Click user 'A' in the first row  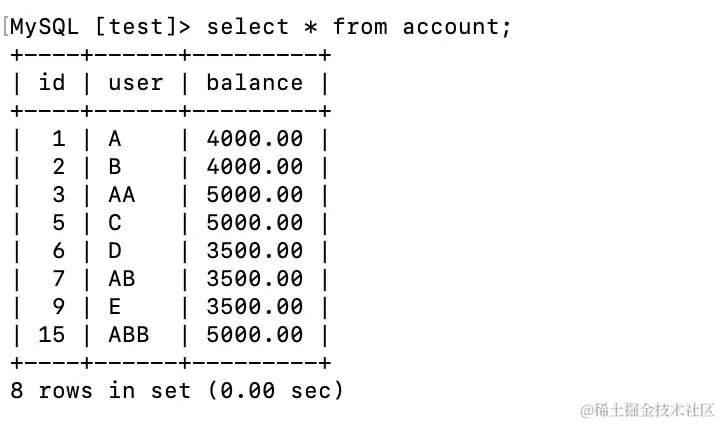pos(115,139)
